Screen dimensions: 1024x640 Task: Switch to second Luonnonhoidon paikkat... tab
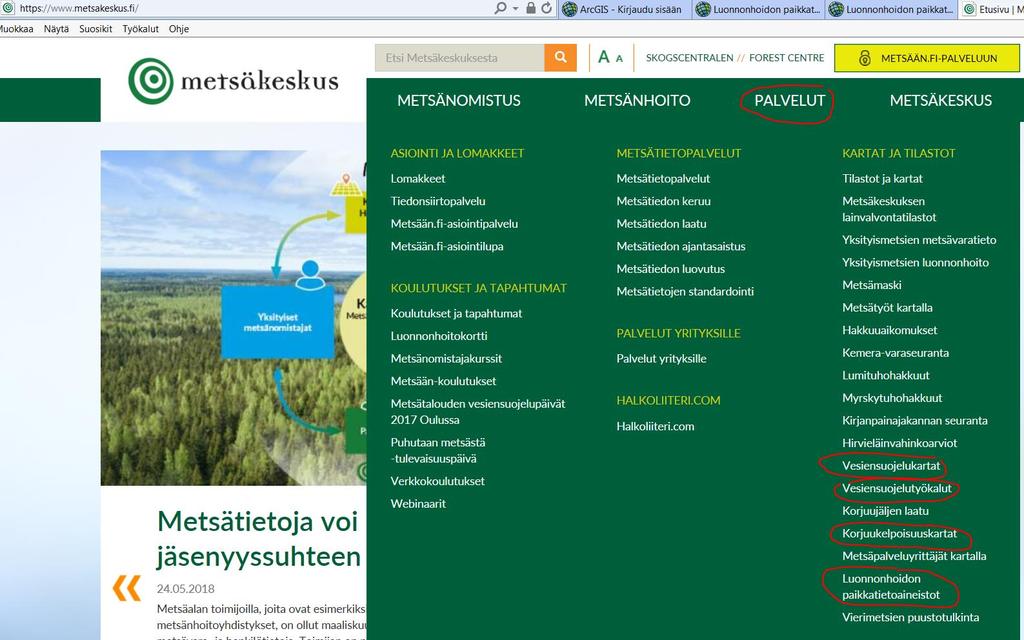[x=891, y=9]
